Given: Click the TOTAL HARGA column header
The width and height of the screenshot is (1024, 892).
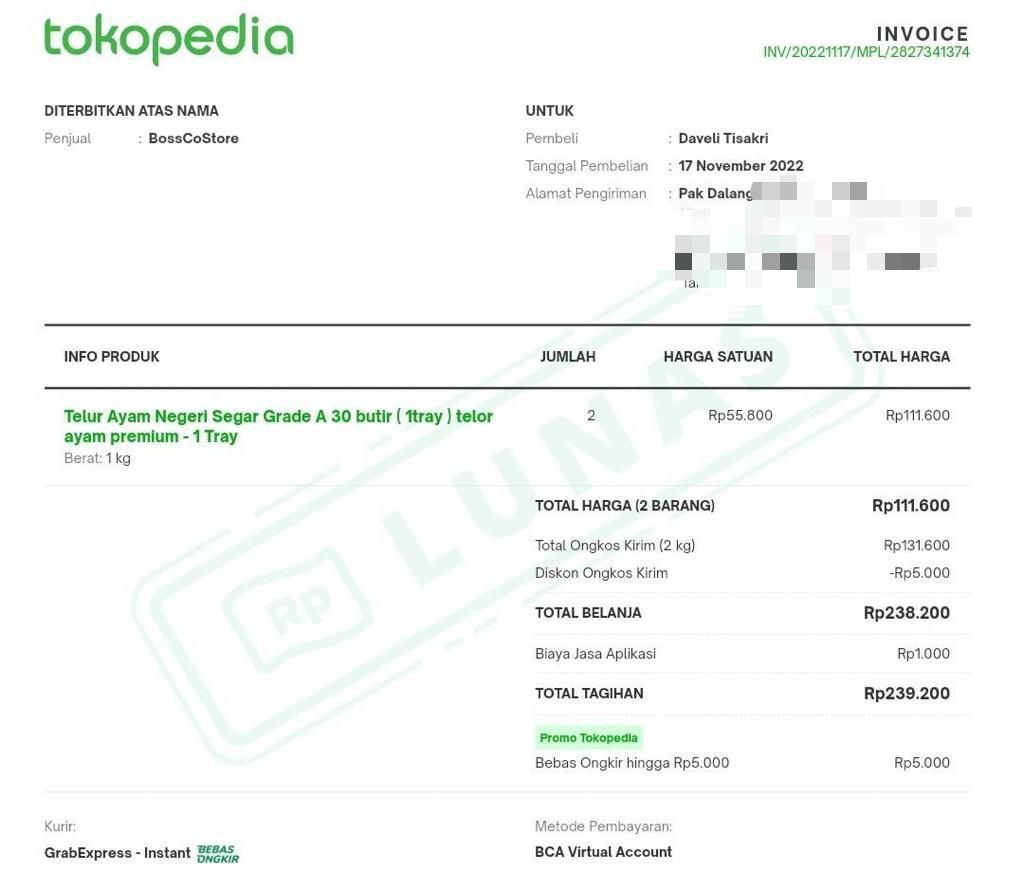Looking at the screenshot, I should click(x=901, y=357).
